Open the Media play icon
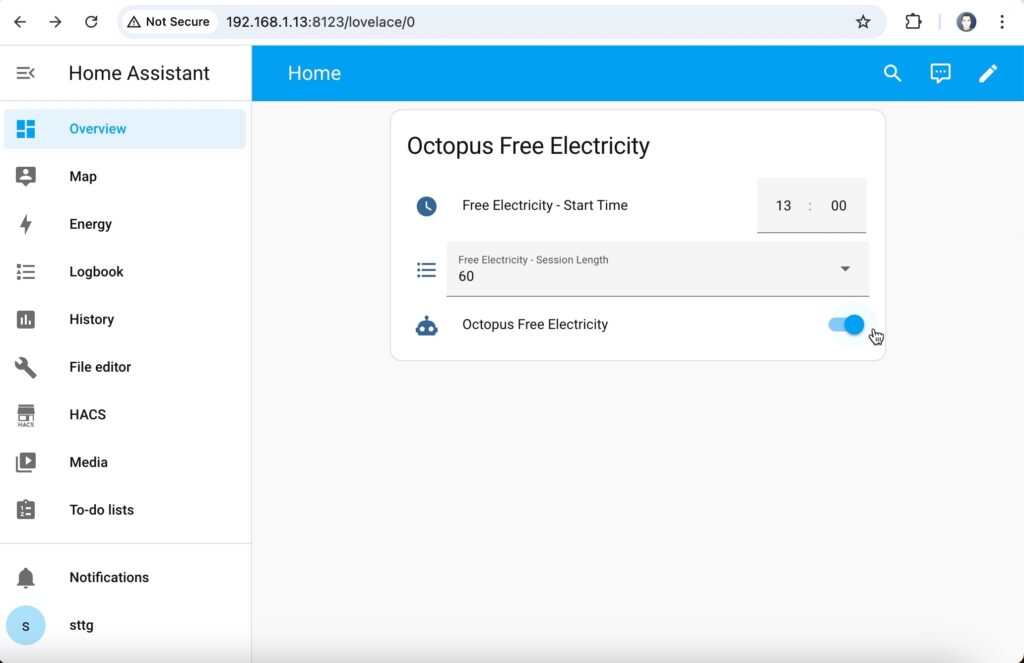The height and width of the screenshot is (663, 1024). pos(25,462)
